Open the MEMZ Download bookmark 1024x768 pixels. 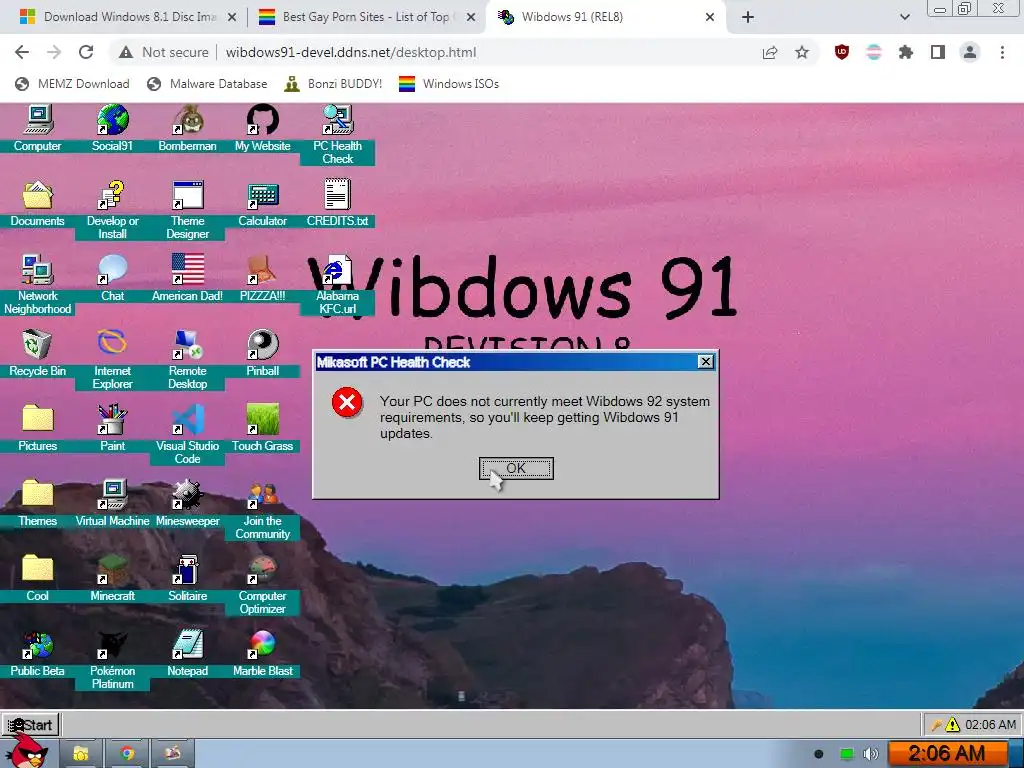(72, 84)
